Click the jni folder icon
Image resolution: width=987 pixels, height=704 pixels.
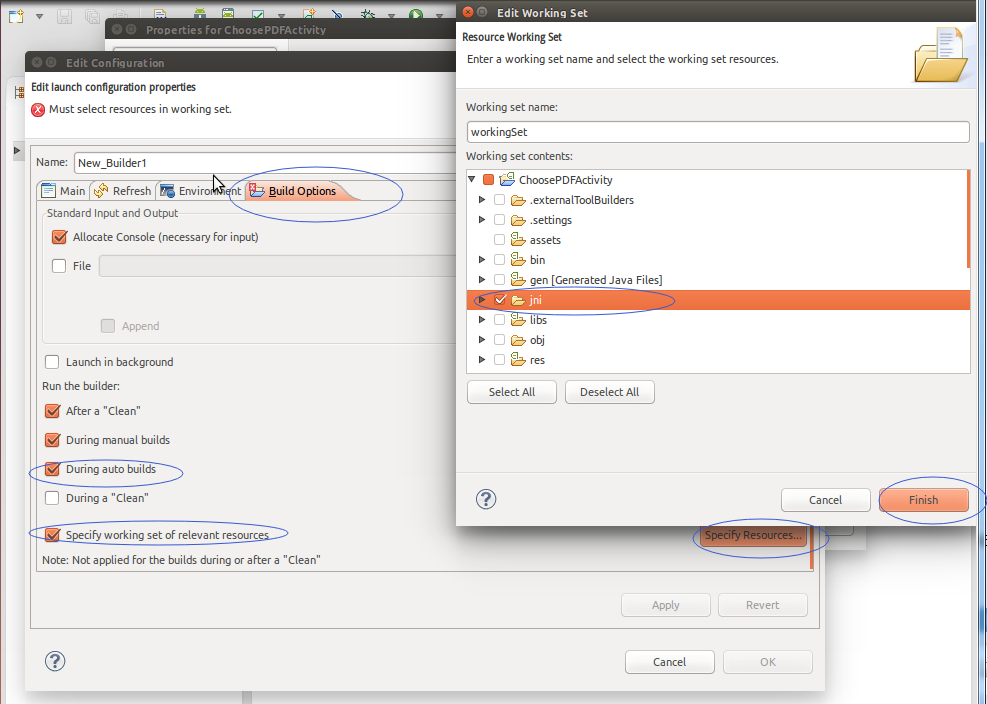[x=518, y=300]
